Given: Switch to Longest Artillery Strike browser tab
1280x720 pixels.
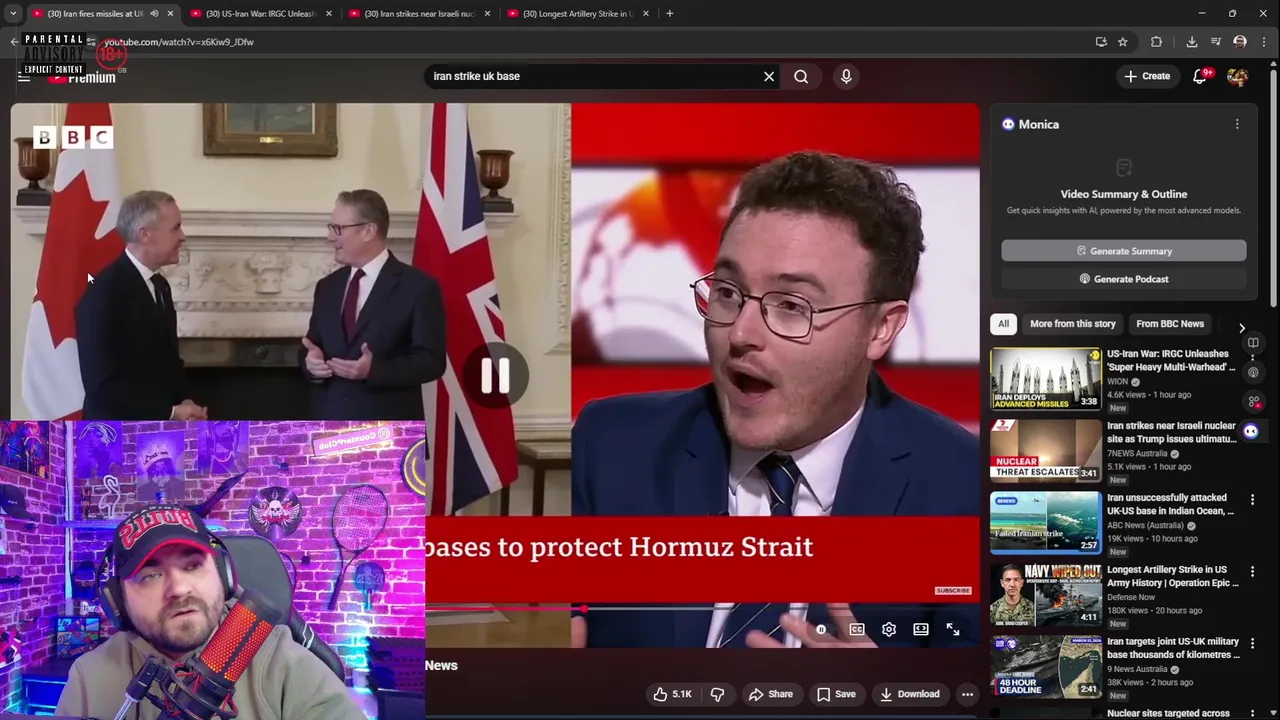Looking at the screenshot, I should 578,14.
